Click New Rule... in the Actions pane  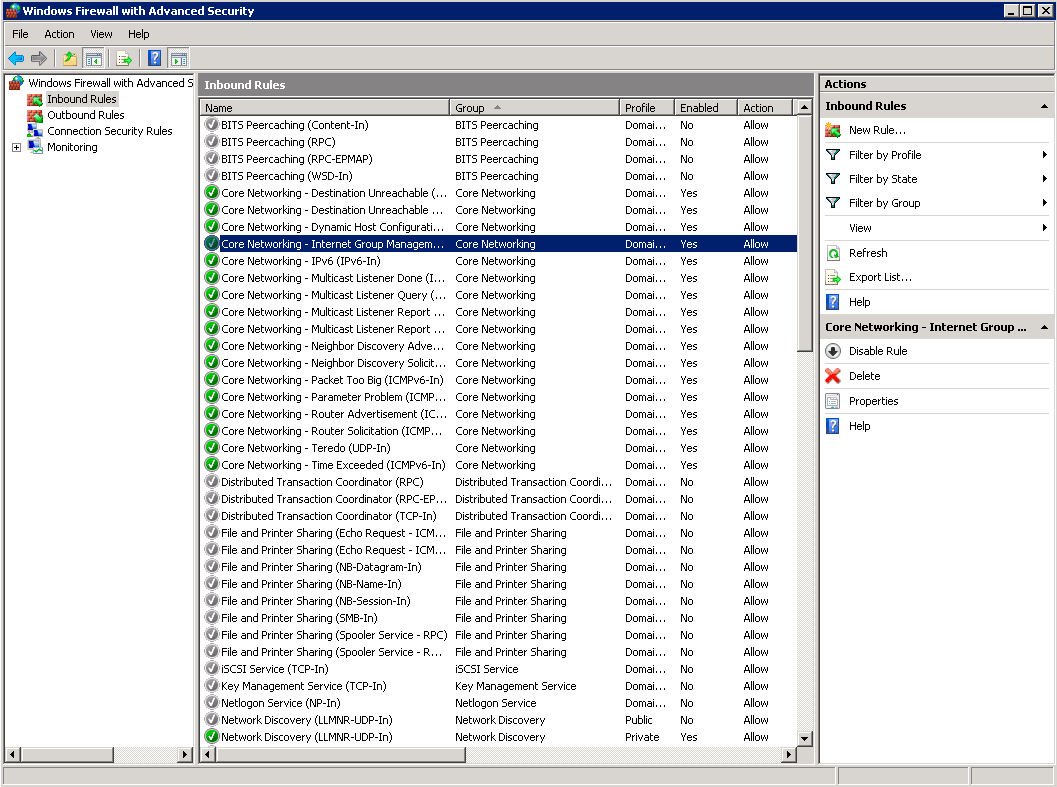(x=877, y=130)
